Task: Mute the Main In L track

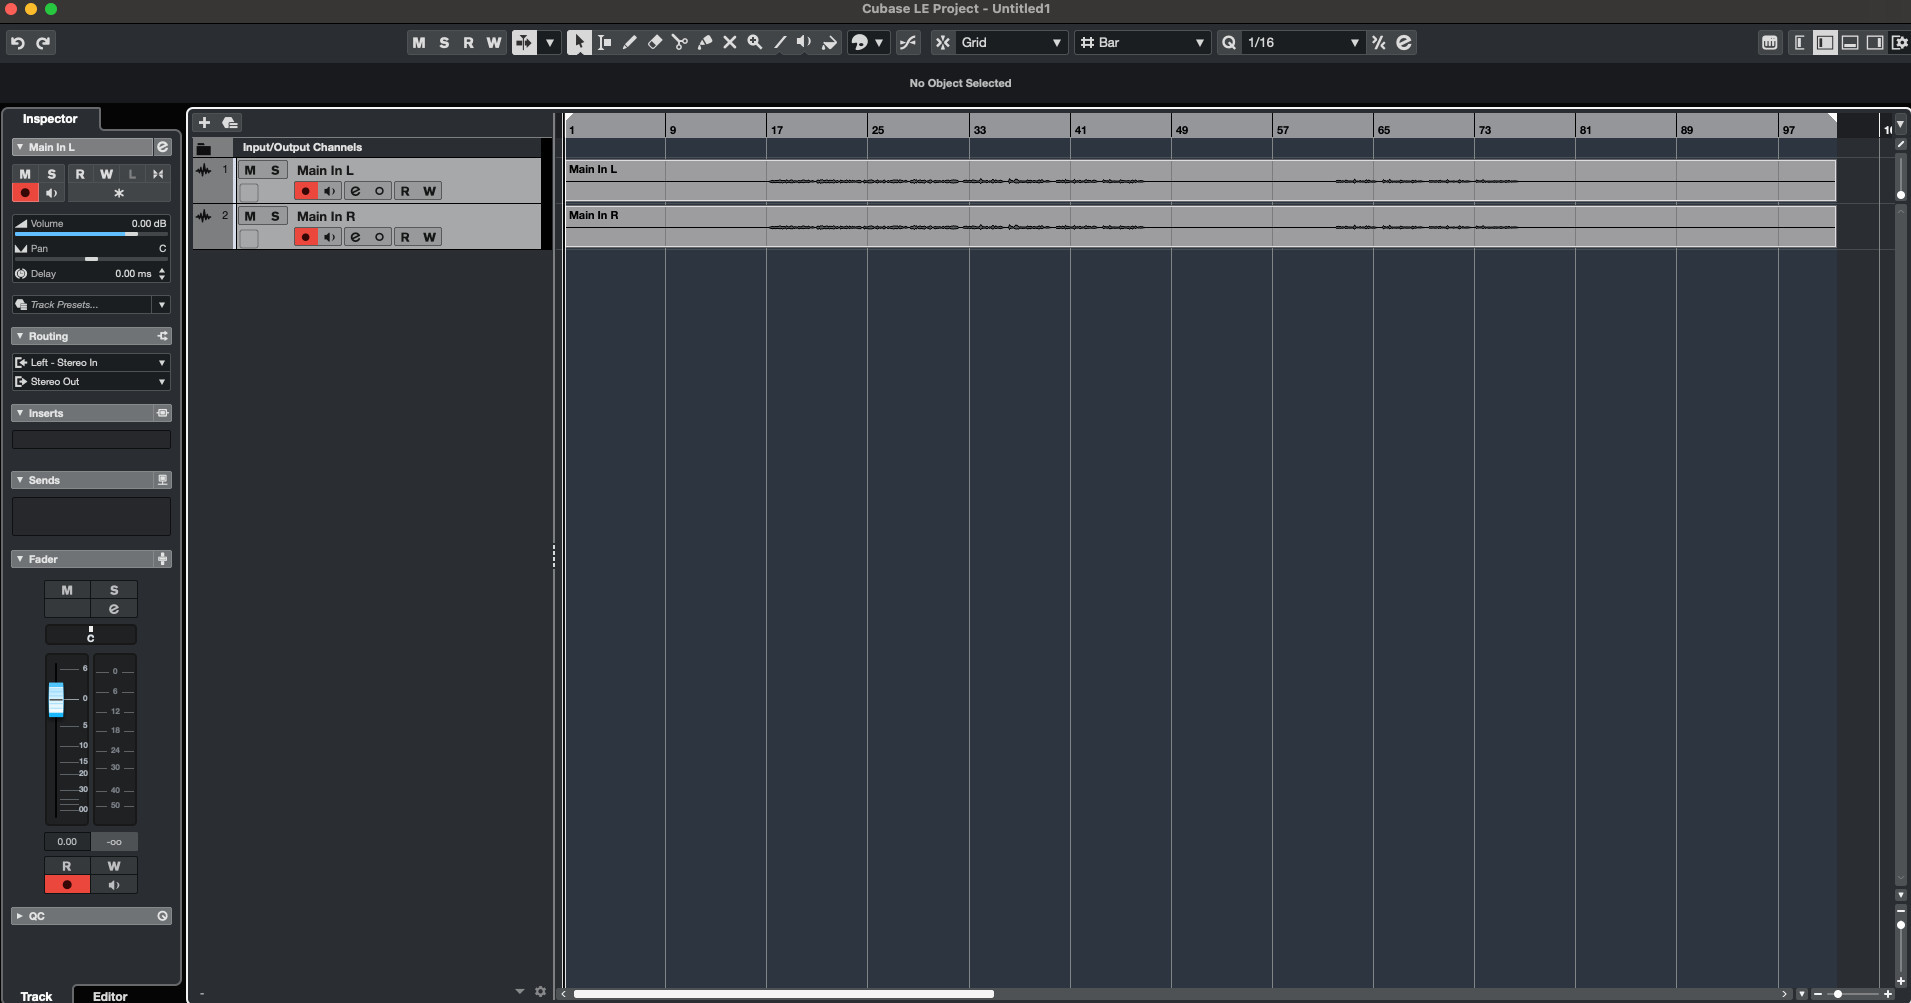Action: pos(250,170)
